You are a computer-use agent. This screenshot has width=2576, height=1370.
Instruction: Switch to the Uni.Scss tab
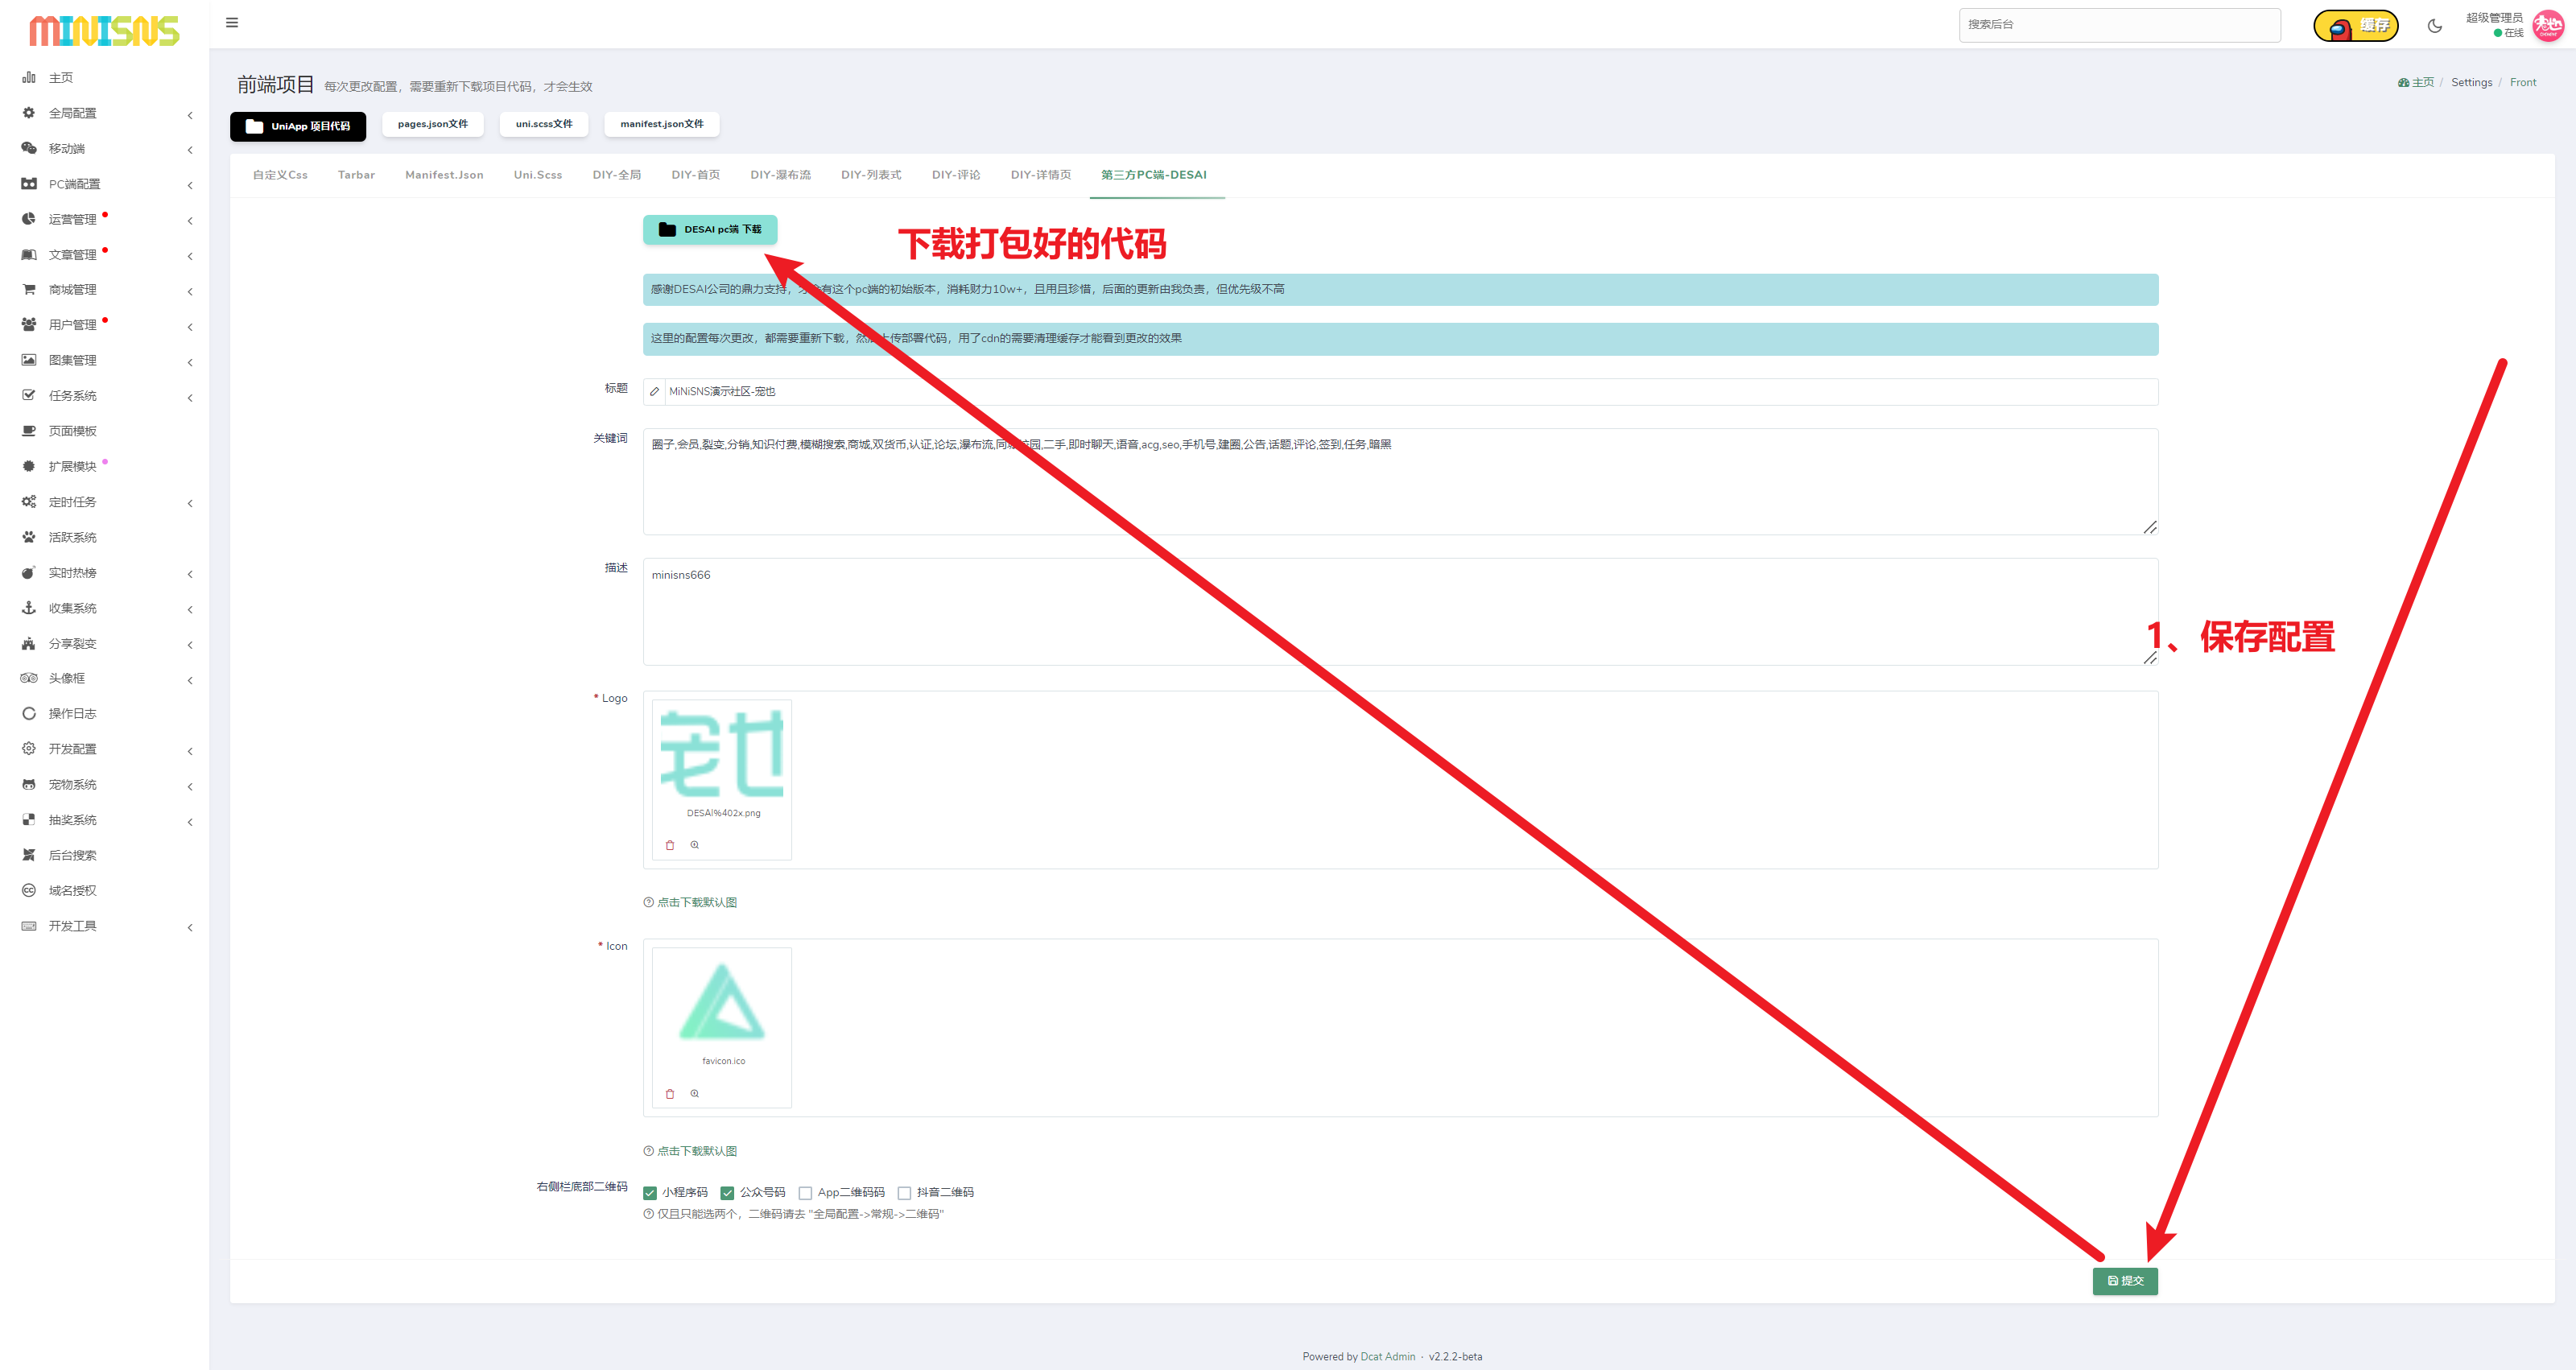[x=538, y=175]
